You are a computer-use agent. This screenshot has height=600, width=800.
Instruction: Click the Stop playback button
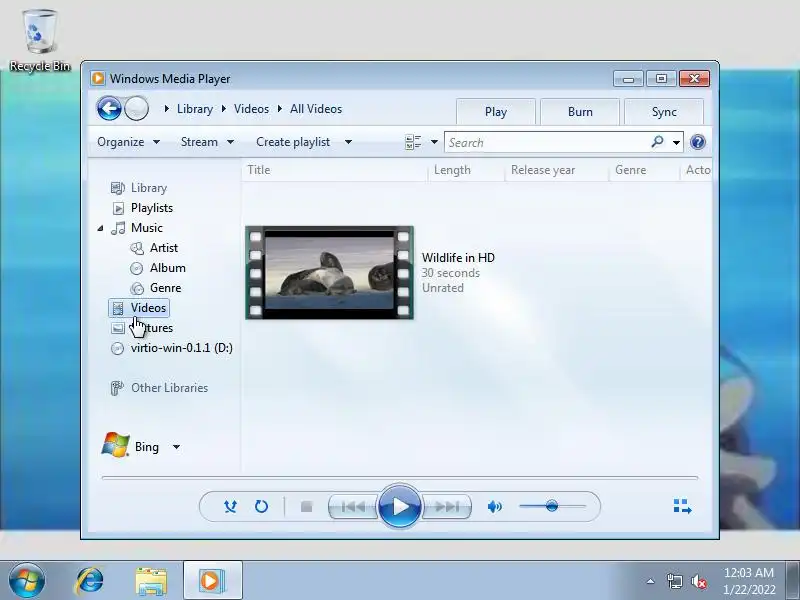pos(306,506)
